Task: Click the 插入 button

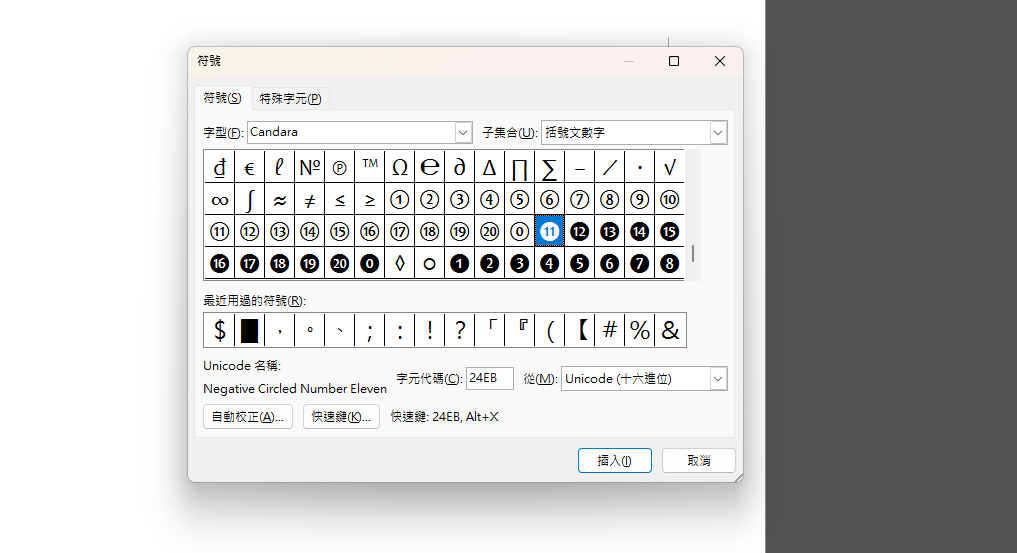Action: point(614,460)
